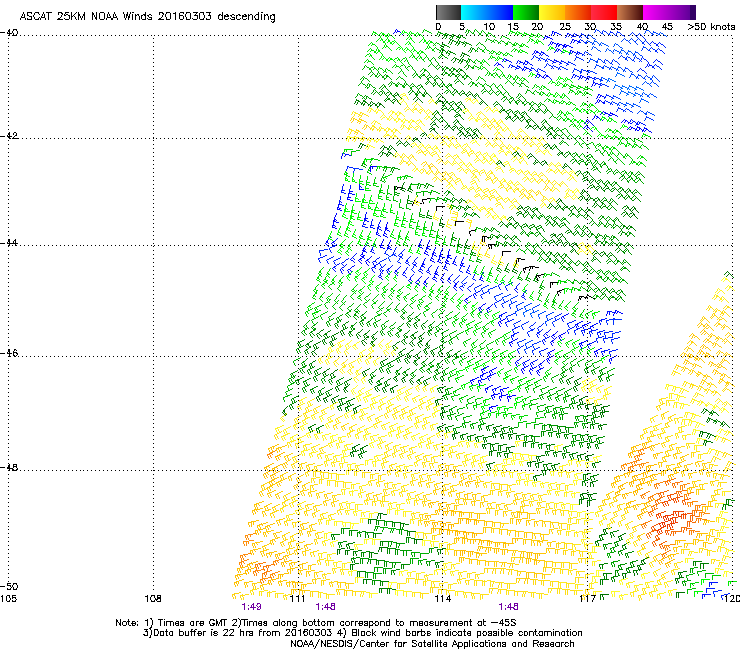Image resolution: width=740 pixels, height=650 pixels.
Task: Click the '105' longitude axis label
Action: pyautogui.click(x=8, y=599)
